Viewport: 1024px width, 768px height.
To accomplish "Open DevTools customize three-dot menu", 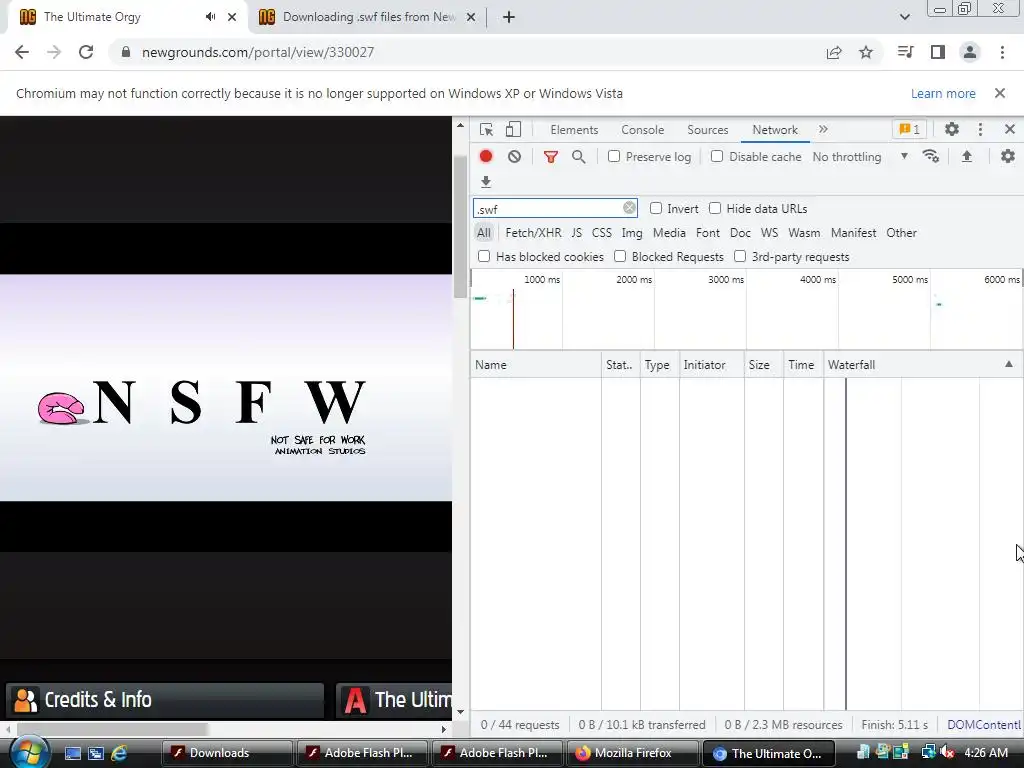I will point(980,129).
